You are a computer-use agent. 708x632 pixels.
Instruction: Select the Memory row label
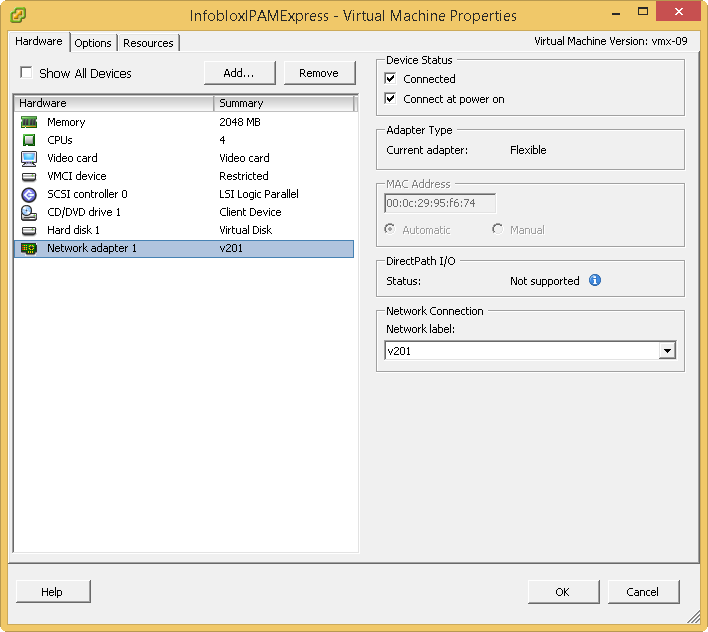[66, 122]
